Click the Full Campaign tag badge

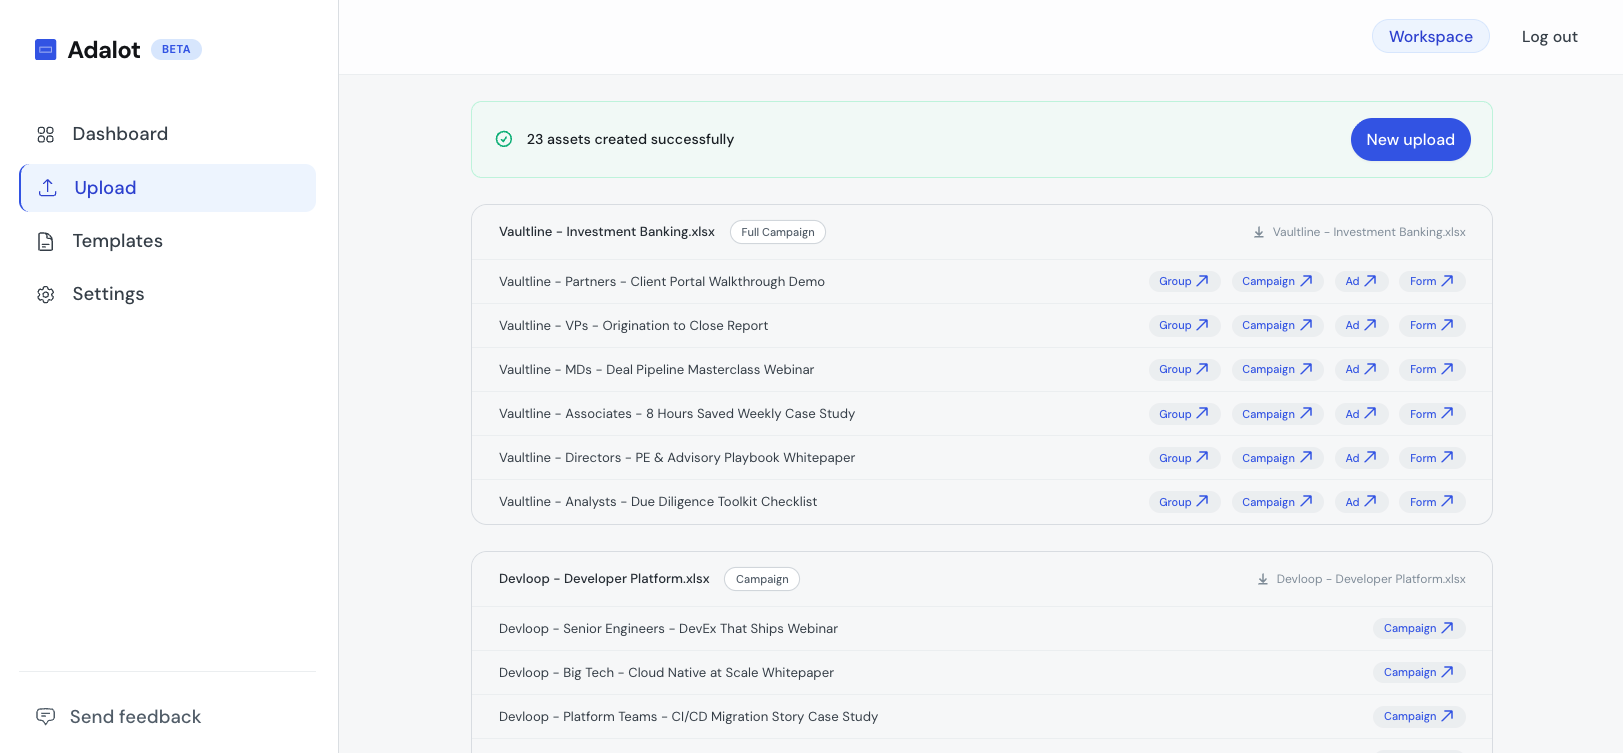click(x=777, y=232)
